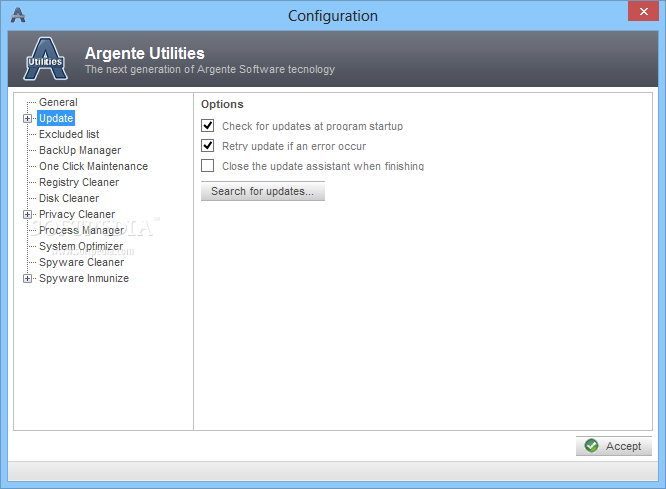Disable Check for updates at program startup
Image resolution: width=666 pixels, height=489 pixels.
pyautogui.click(x=207, y=126)
